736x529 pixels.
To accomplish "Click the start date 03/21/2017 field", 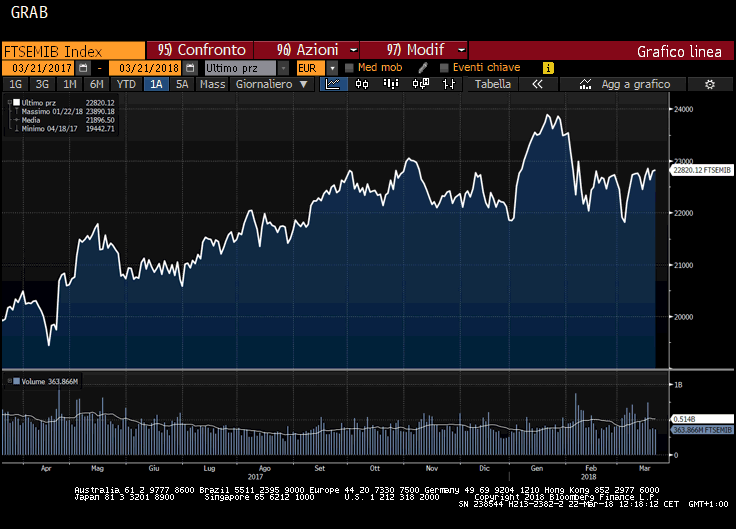I will [x=39, y=68].
